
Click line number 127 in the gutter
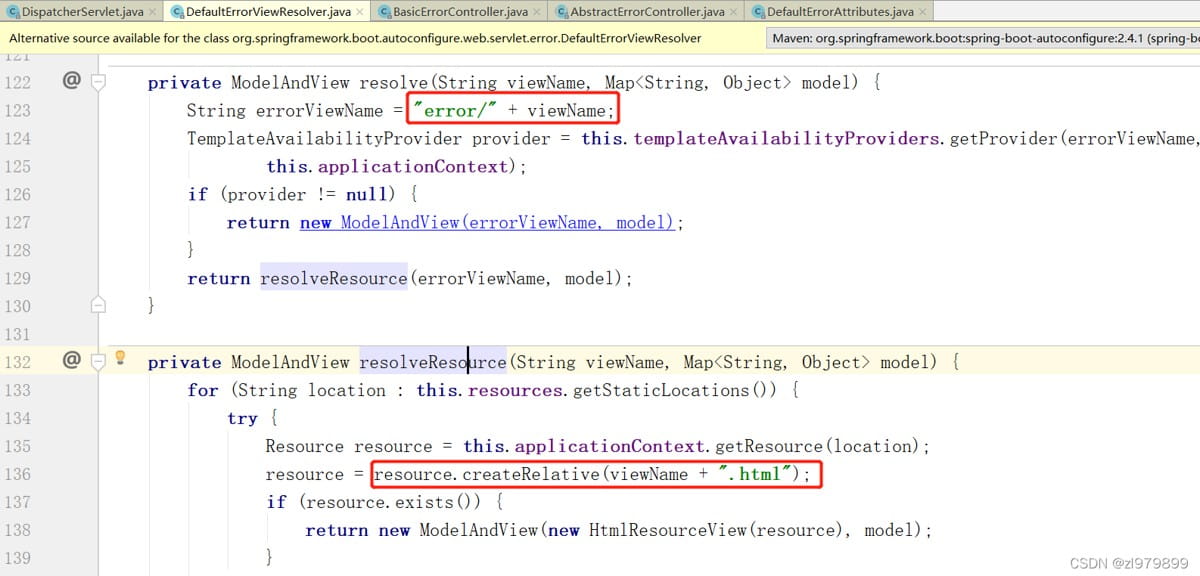17,222
